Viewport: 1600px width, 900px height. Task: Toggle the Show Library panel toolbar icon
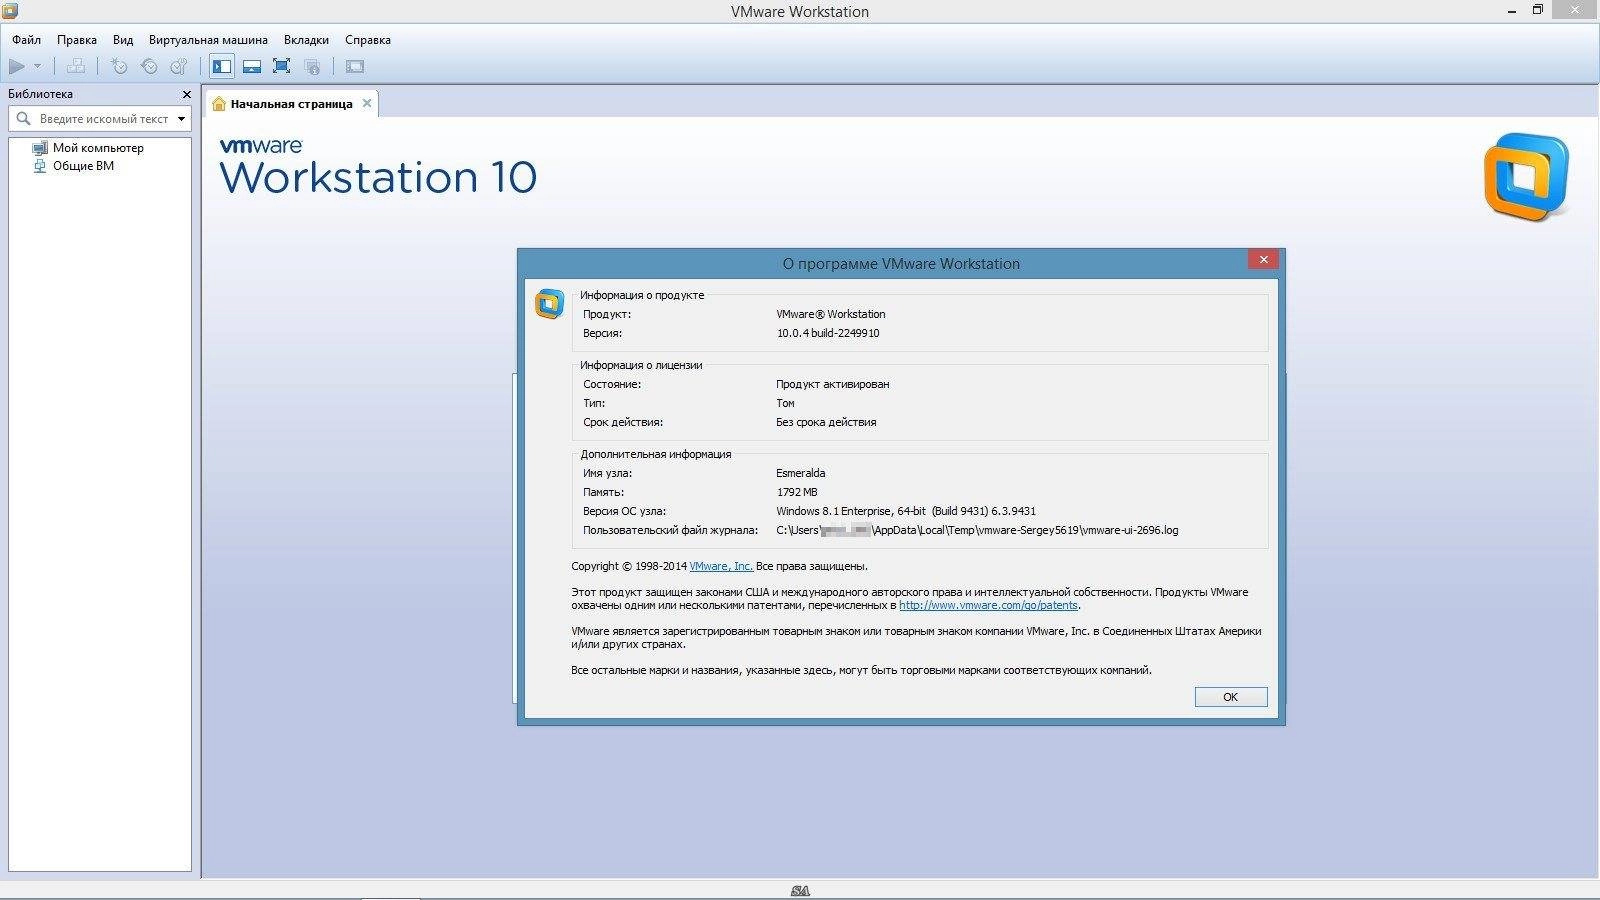point(222,66)
